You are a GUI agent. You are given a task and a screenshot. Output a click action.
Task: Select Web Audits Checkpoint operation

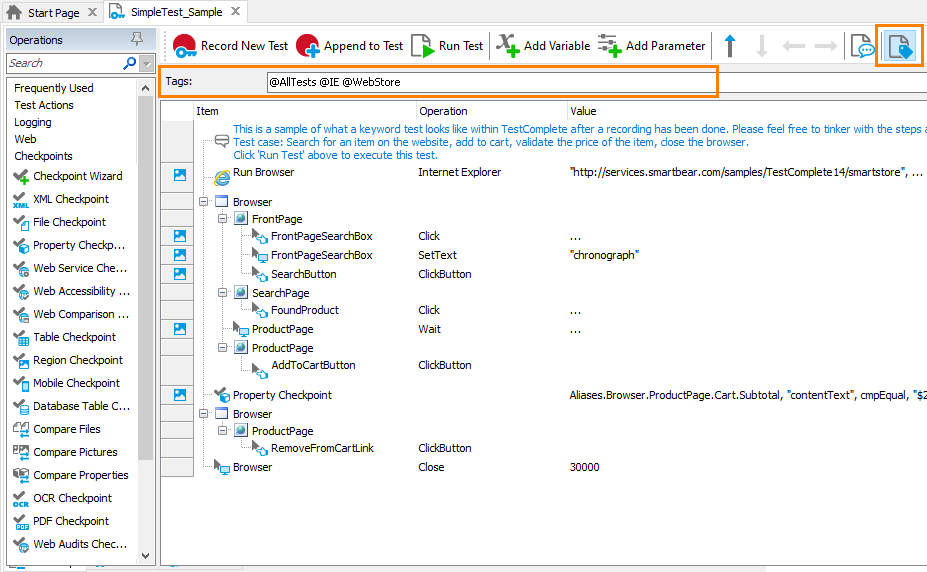point(70,545)
